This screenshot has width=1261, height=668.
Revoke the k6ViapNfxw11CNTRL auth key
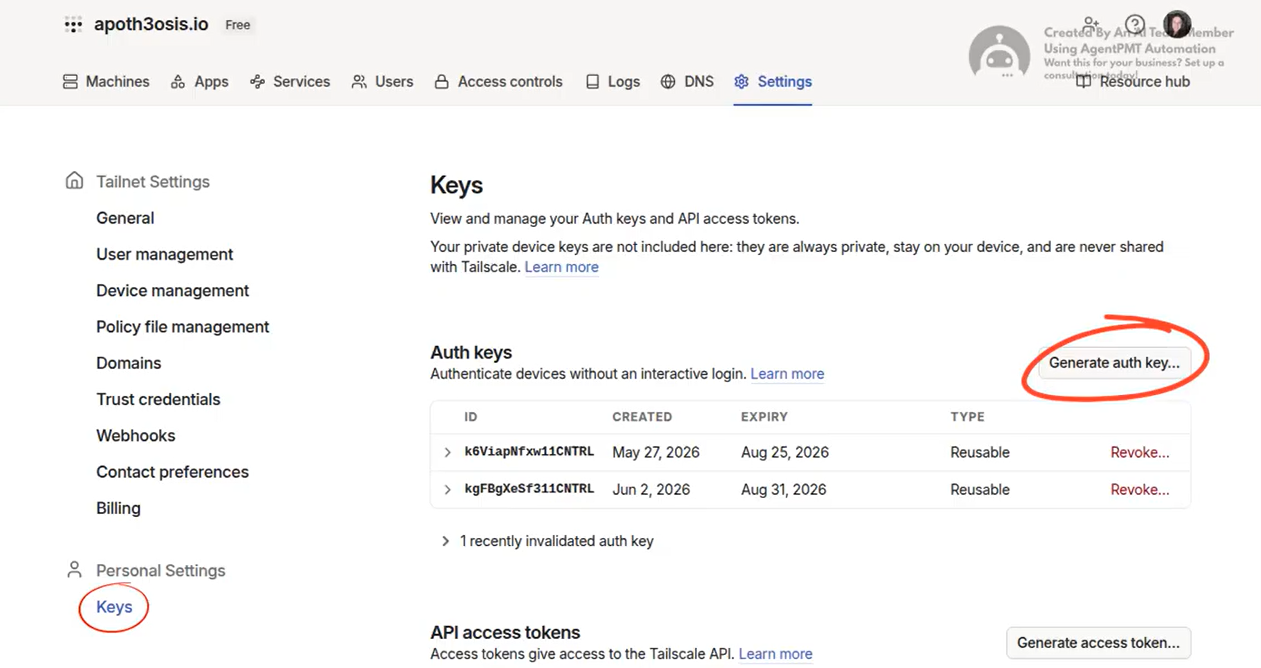pyautogui.click(x=1140, y=453)
